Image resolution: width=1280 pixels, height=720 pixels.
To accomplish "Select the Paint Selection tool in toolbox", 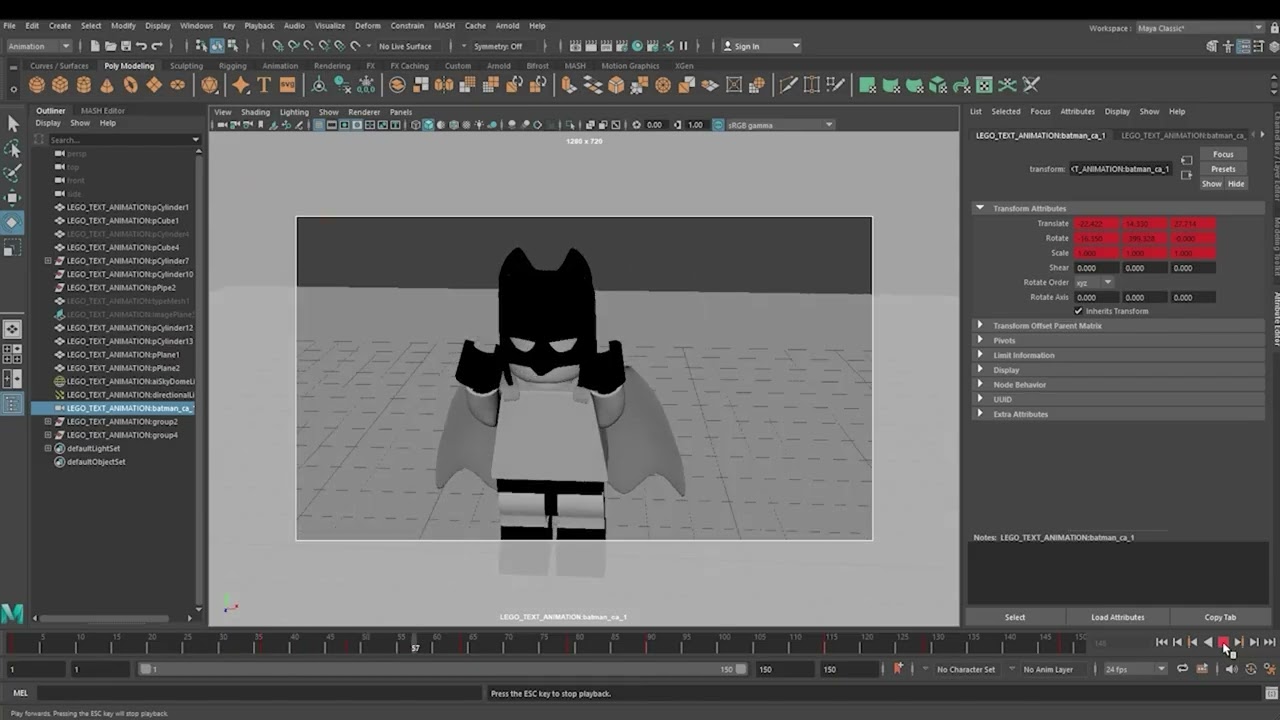I will (x=13, y=173).
